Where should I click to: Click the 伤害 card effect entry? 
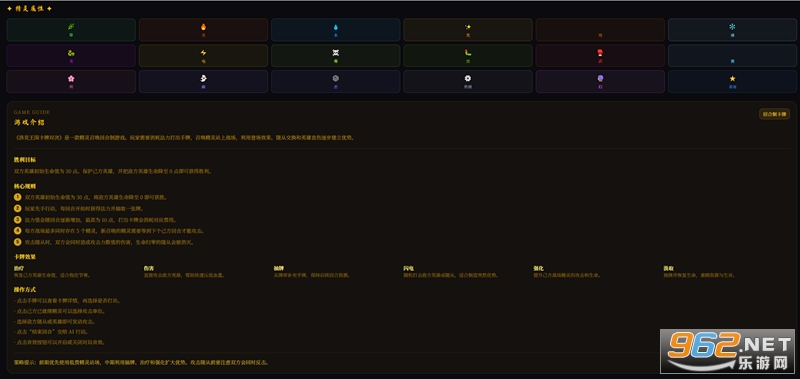(x=184, y=271)
